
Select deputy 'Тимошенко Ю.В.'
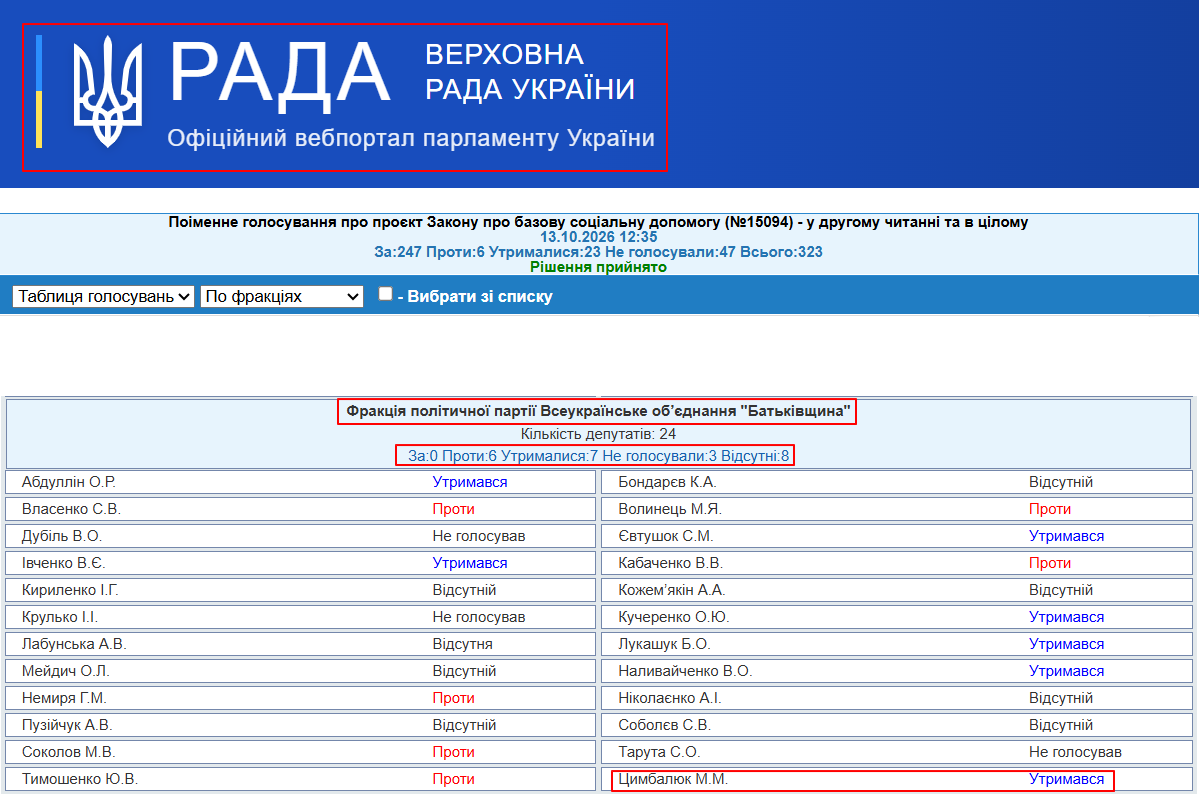pyautogui.click(x=80, y=779)
